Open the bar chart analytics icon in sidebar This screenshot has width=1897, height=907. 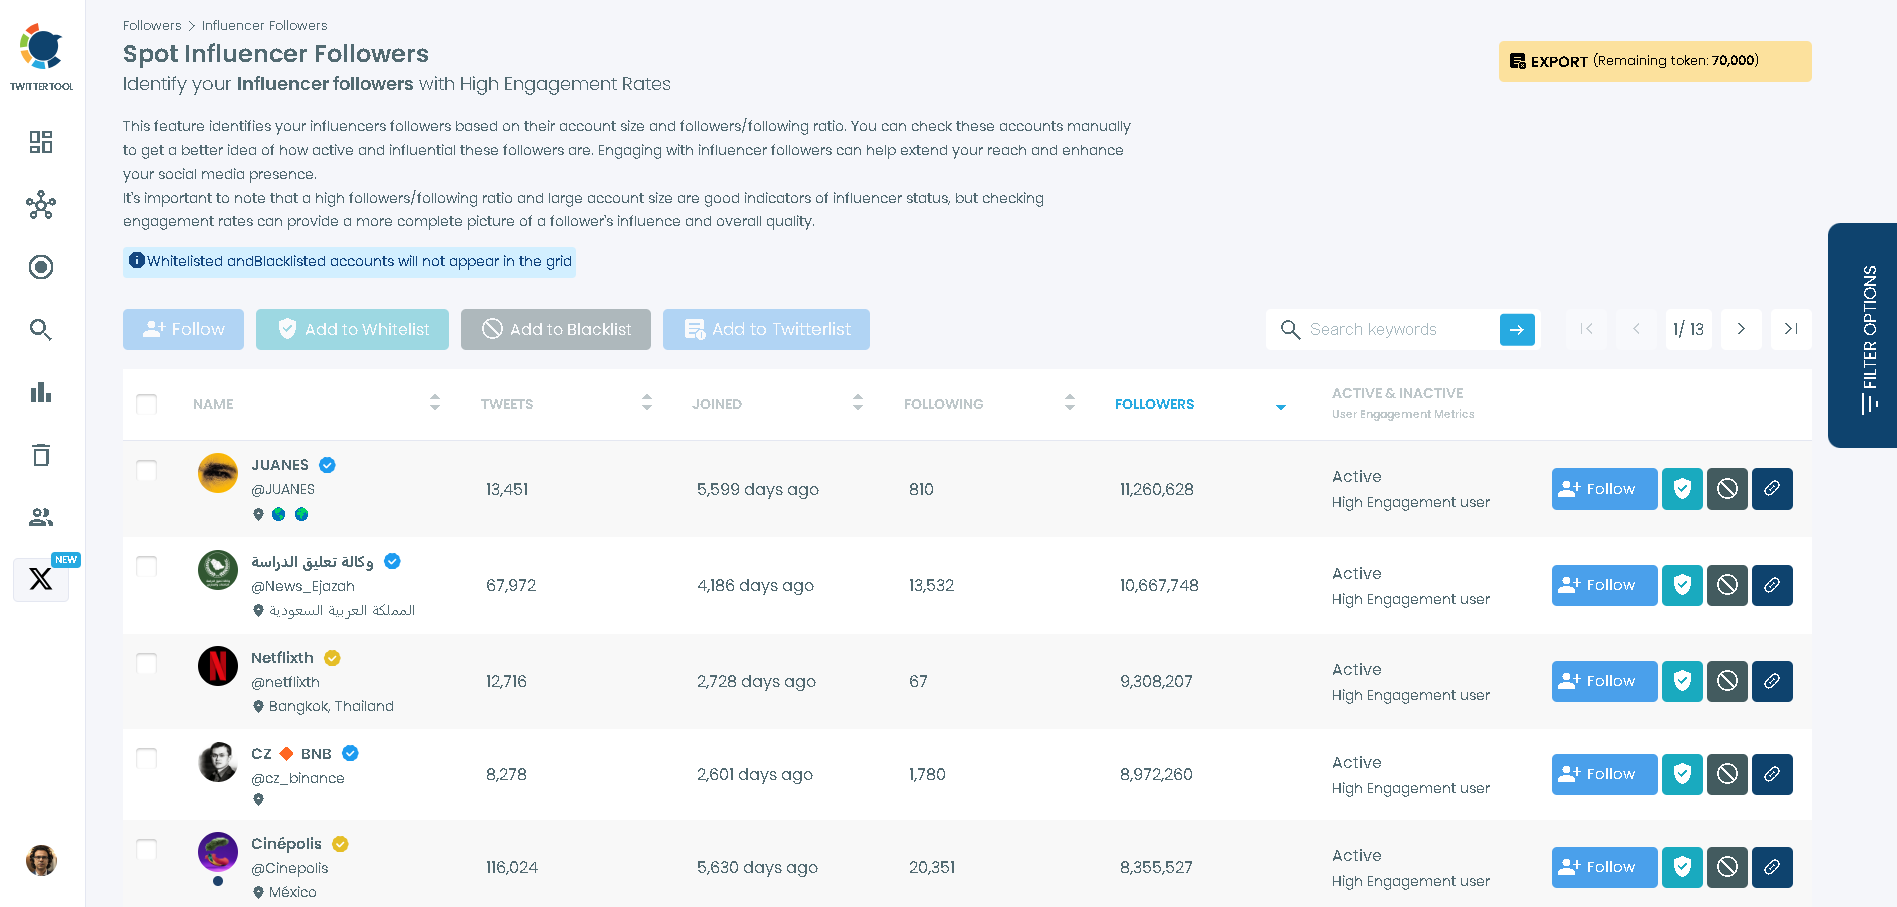41,392
